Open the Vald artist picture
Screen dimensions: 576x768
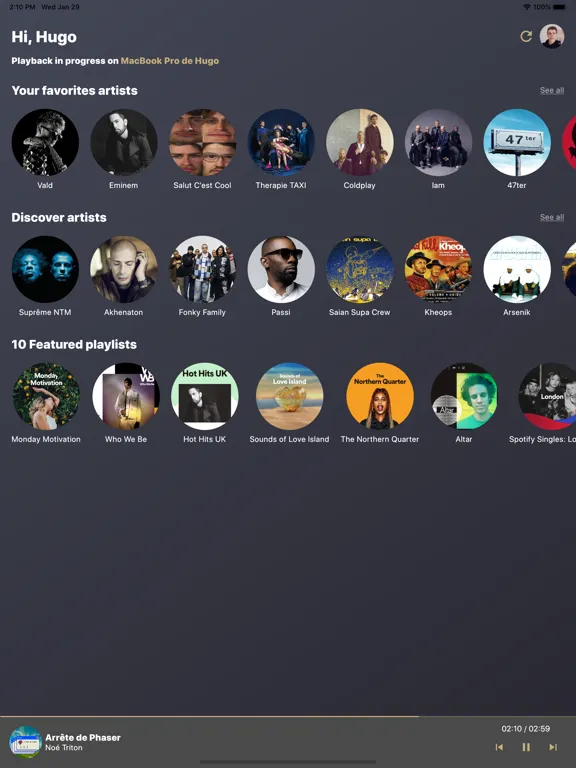pyautogui.click(x=45, y=142)
